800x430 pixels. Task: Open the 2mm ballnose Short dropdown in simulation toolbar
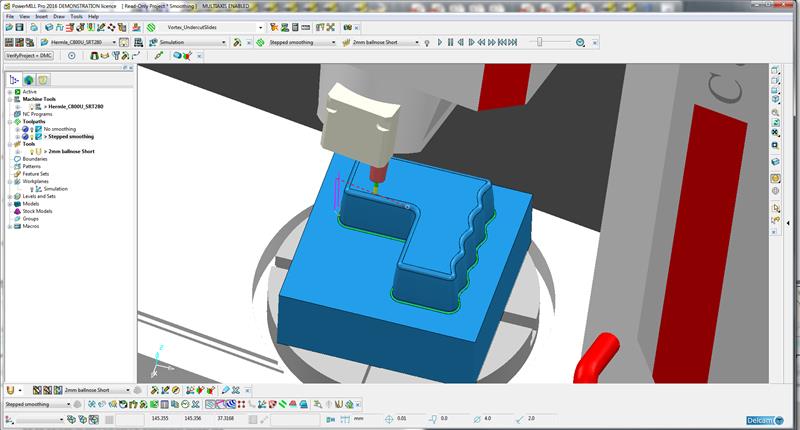point(417,42)
